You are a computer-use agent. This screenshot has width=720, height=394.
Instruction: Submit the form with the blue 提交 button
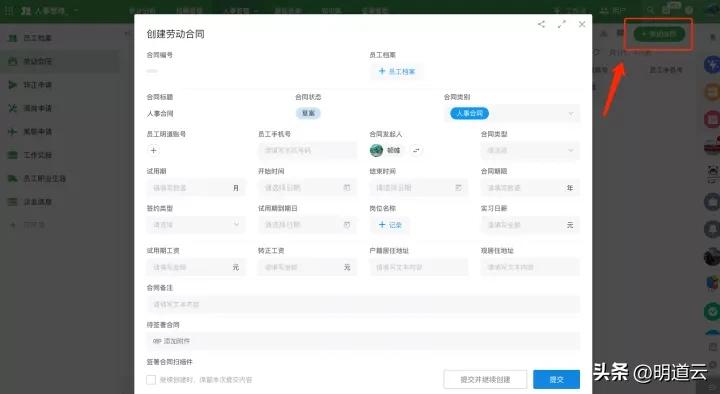tap(557, 379)
